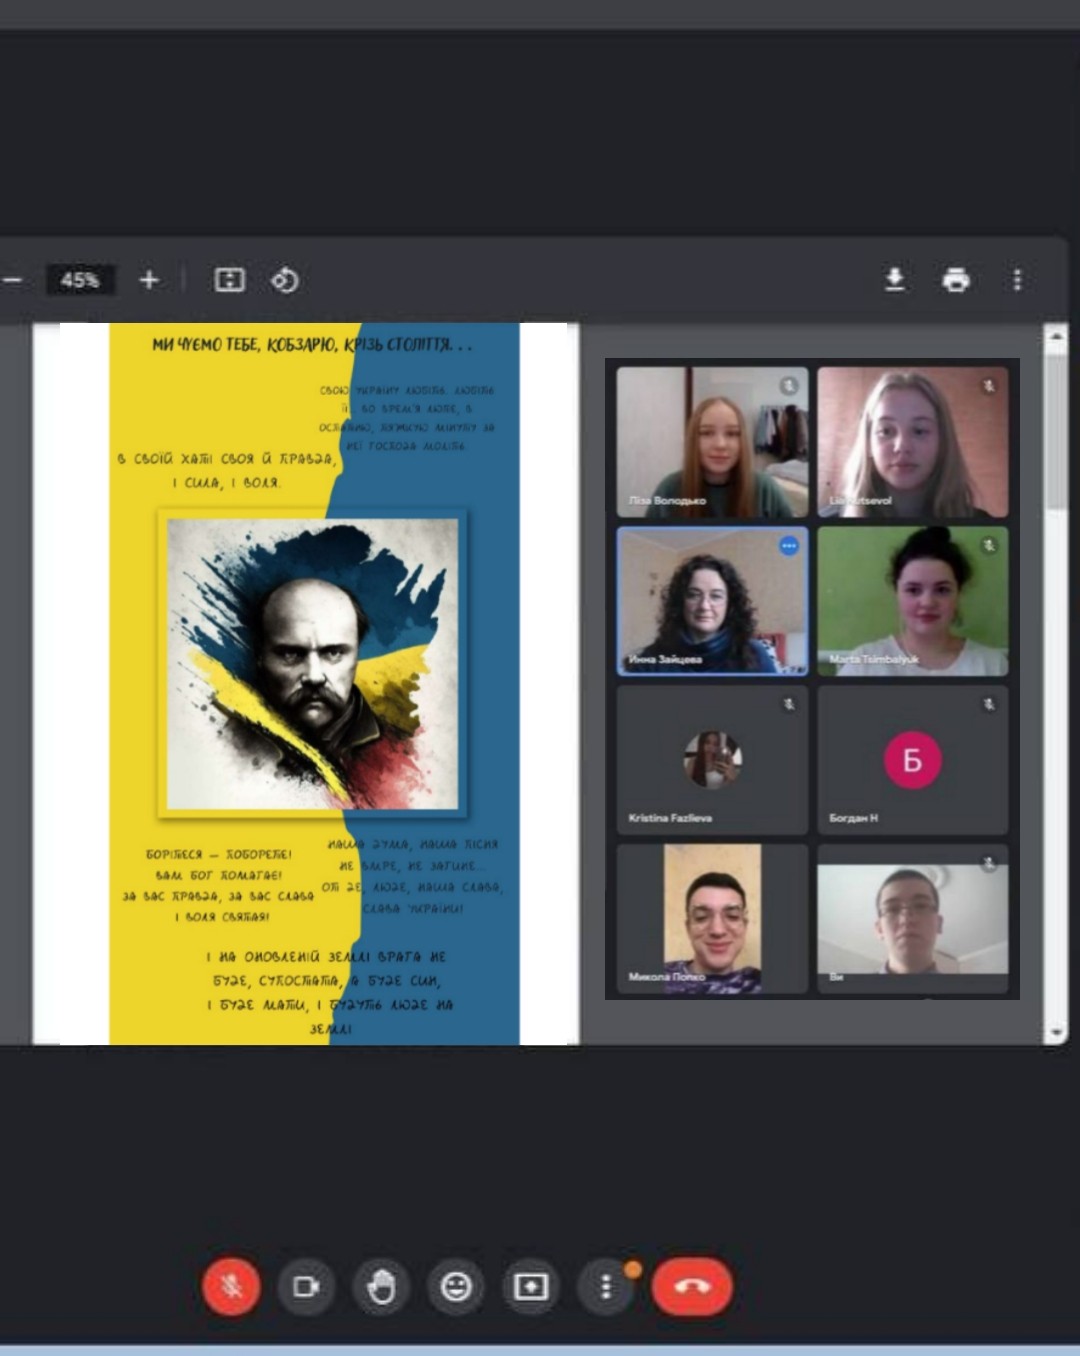Click scrollbar down arrow in PDF viewer

pos(1055,1033)
